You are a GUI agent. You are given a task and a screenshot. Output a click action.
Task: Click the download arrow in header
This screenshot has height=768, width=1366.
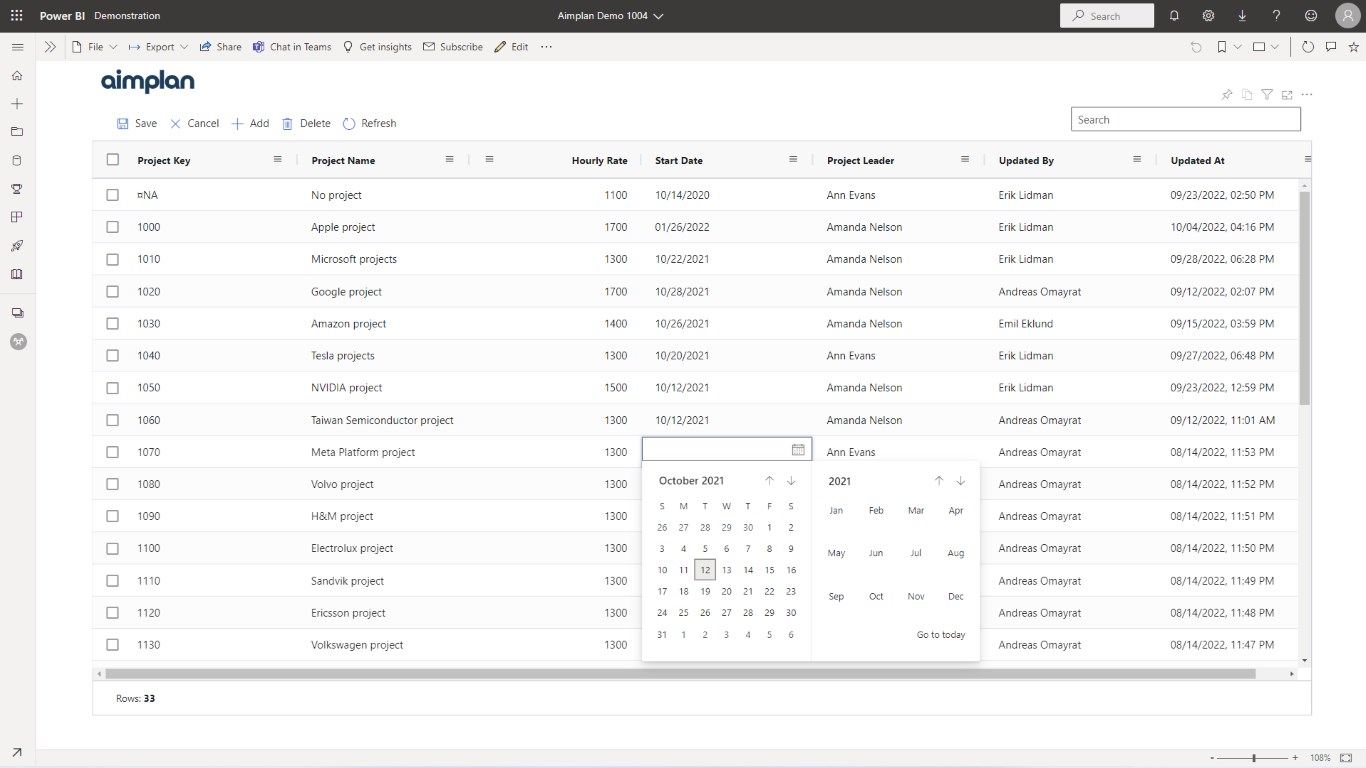point(1242,16)
